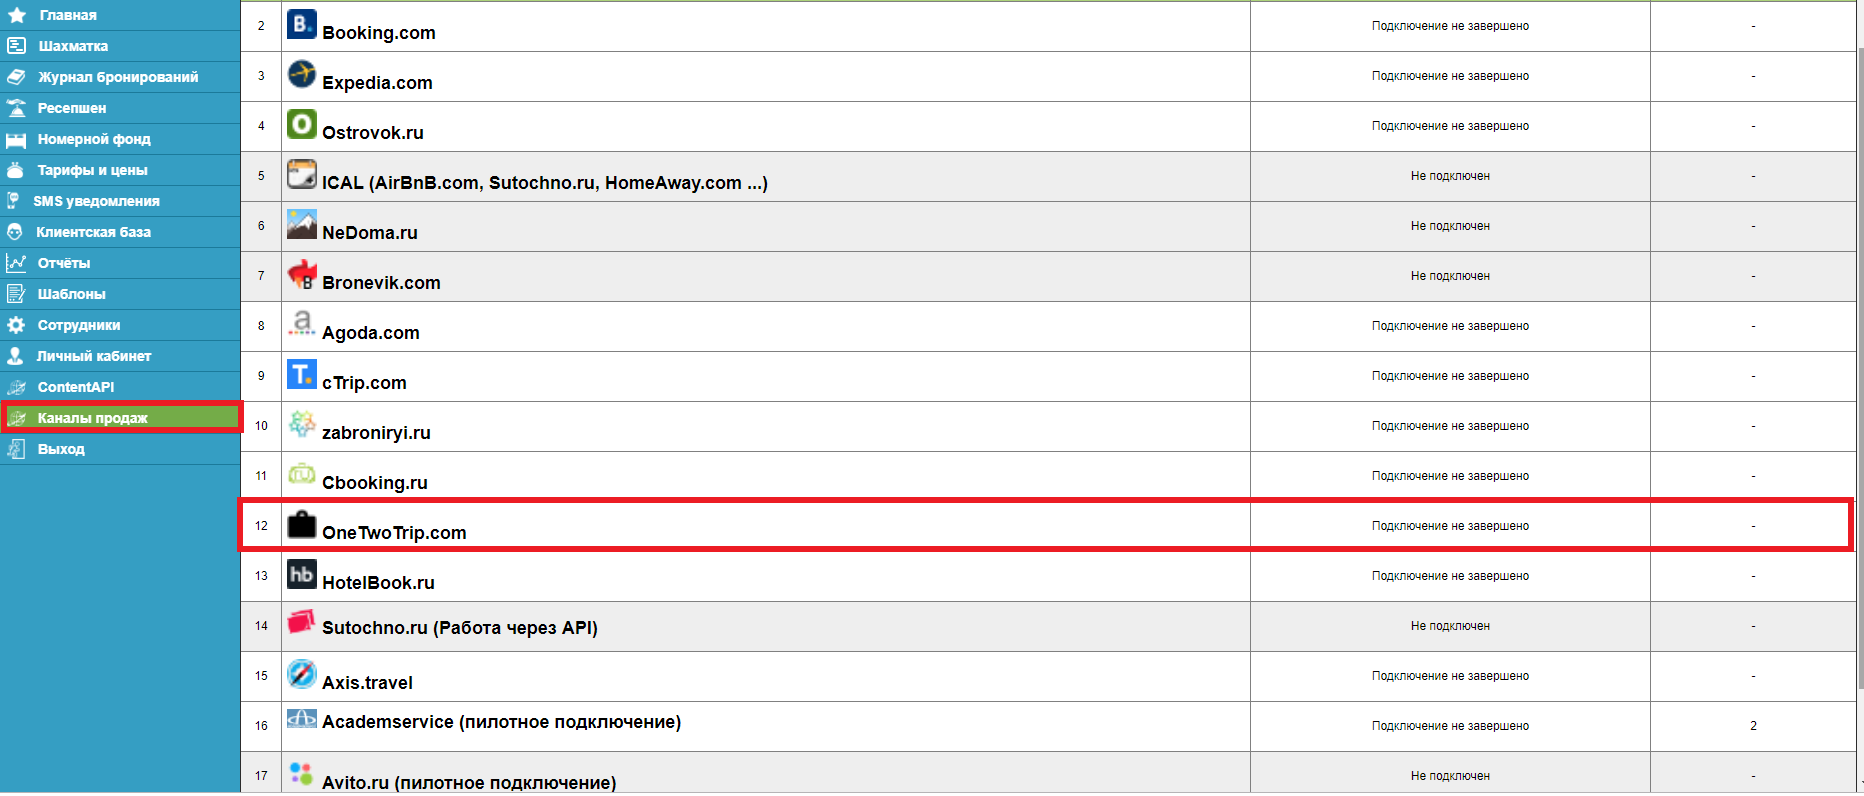
Task: Click the chart icon beside Отчёты
Action: [x=16, y=263]
